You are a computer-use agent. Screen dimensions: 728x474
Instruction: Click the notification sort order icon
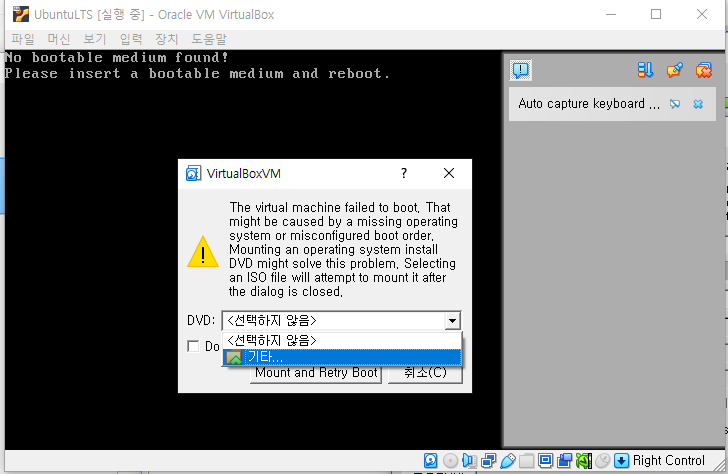pos(645,70)
